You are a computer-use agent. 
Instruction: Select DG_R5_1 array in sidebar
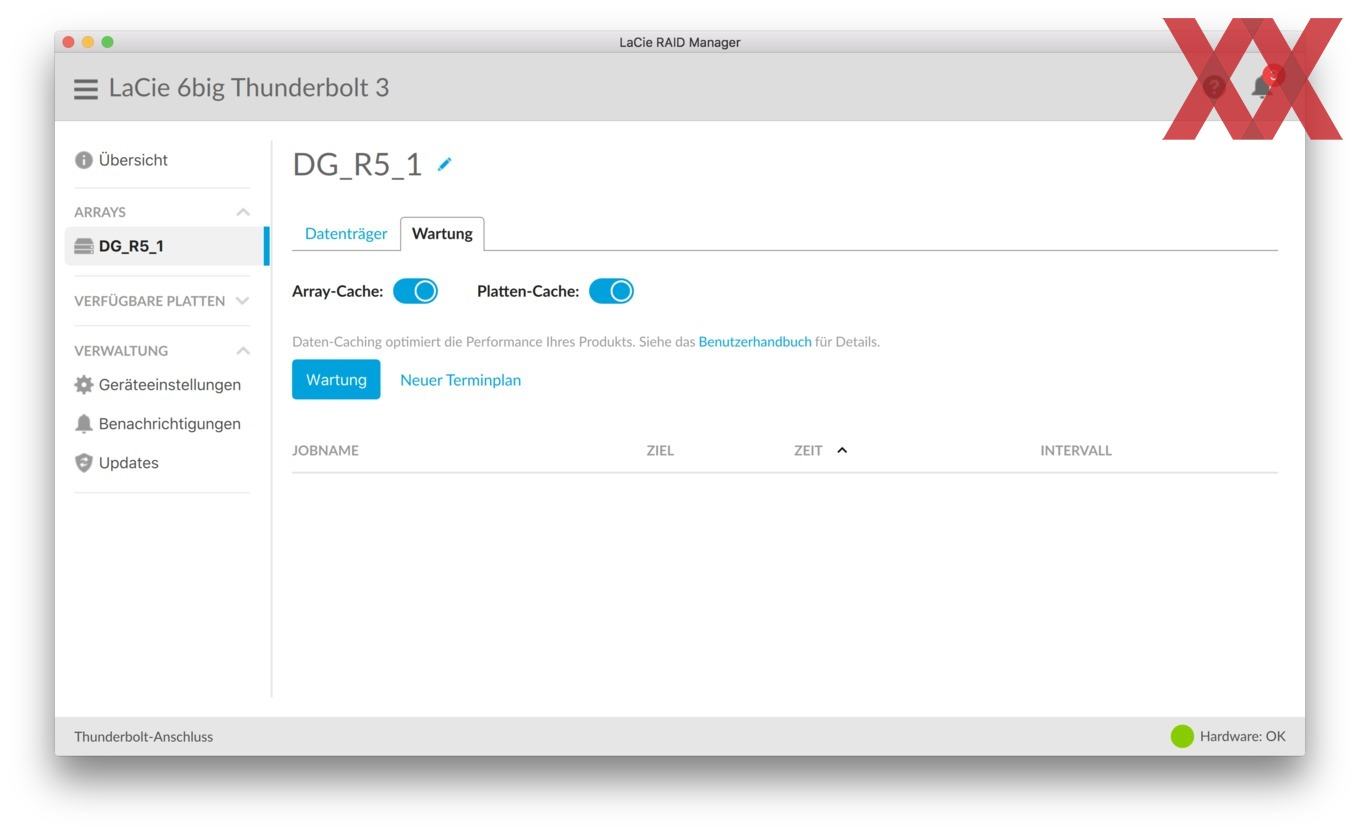(166, 246)
